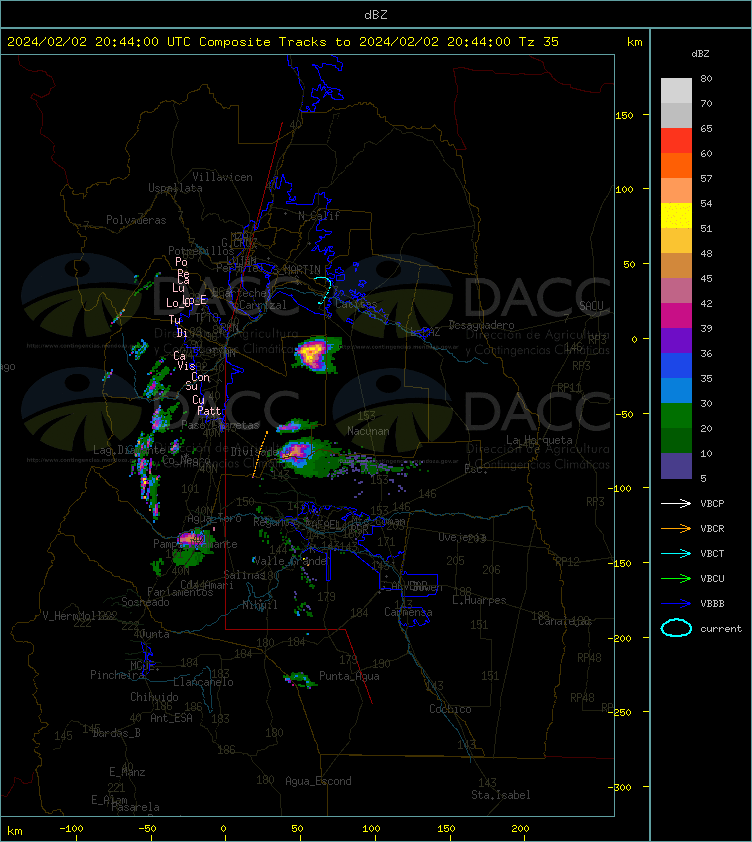The height and width of the screenshot is (842, 752).
Task: Click the cyan 'current' ellipse legend symbol
Action: (x=676, y=628)
